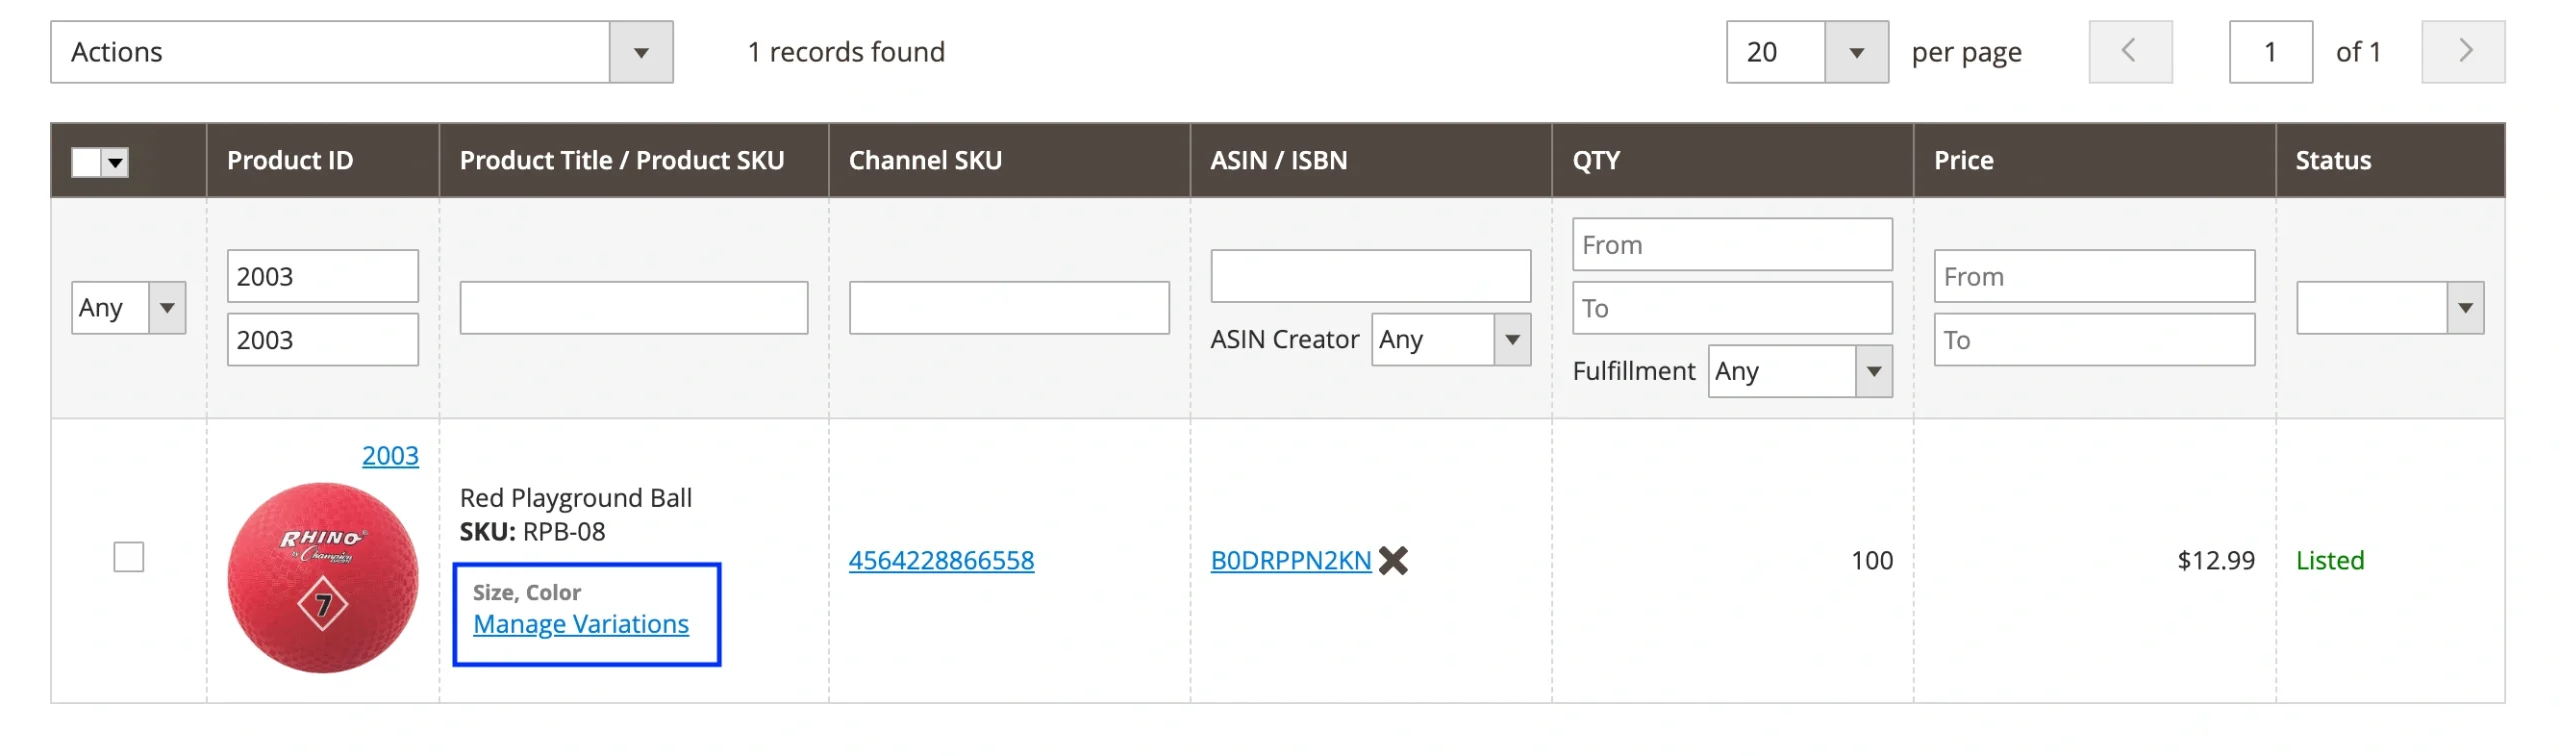Open the Channel SKU 4564228866558 link

click(x=941, y=561)
